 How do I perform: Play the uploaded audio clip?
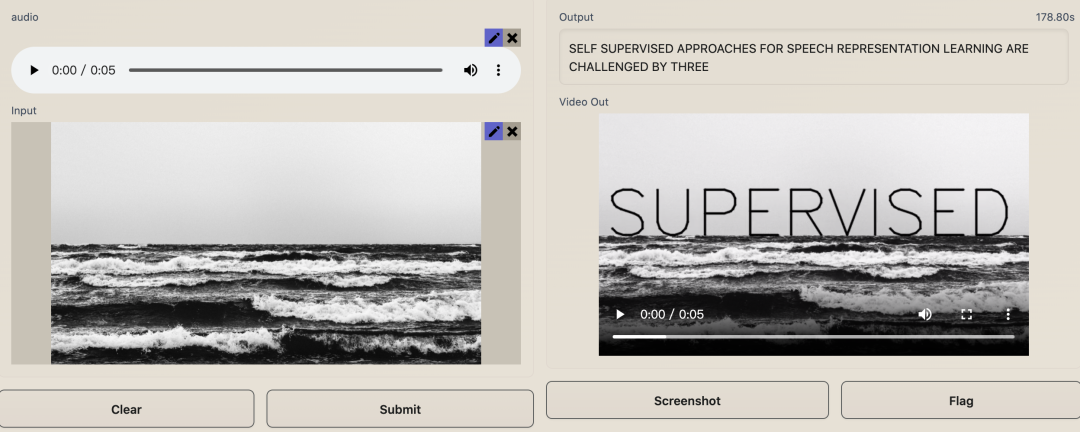[x=34, y=70]
